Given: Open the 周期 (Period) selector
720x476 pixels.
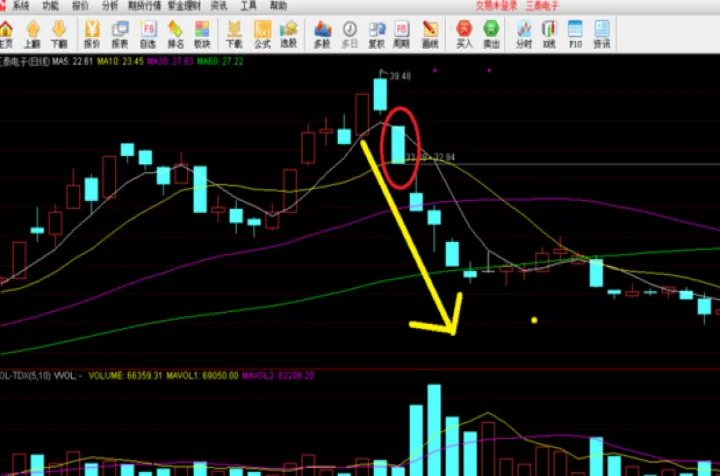Looking at the screenshot, I should tap(402, 33).
